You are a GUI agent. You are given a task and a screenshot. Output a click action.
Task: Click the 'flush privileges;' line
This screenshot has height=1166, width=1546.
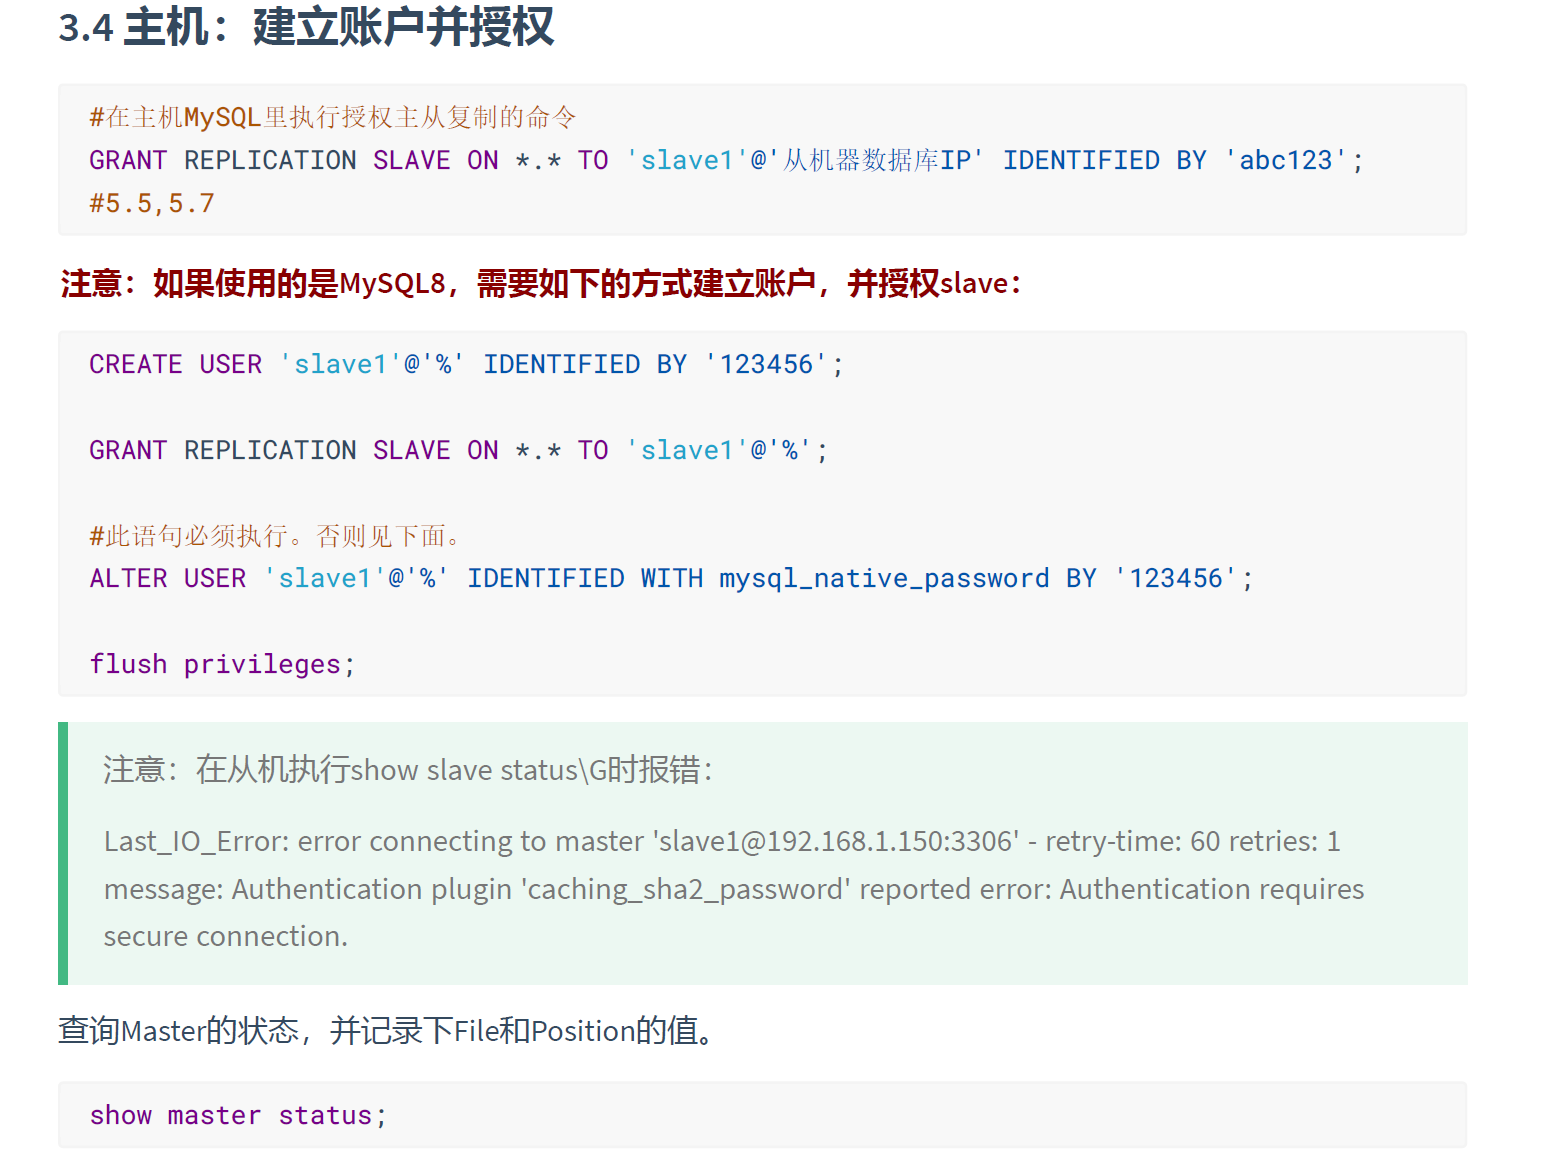point(222,664)
